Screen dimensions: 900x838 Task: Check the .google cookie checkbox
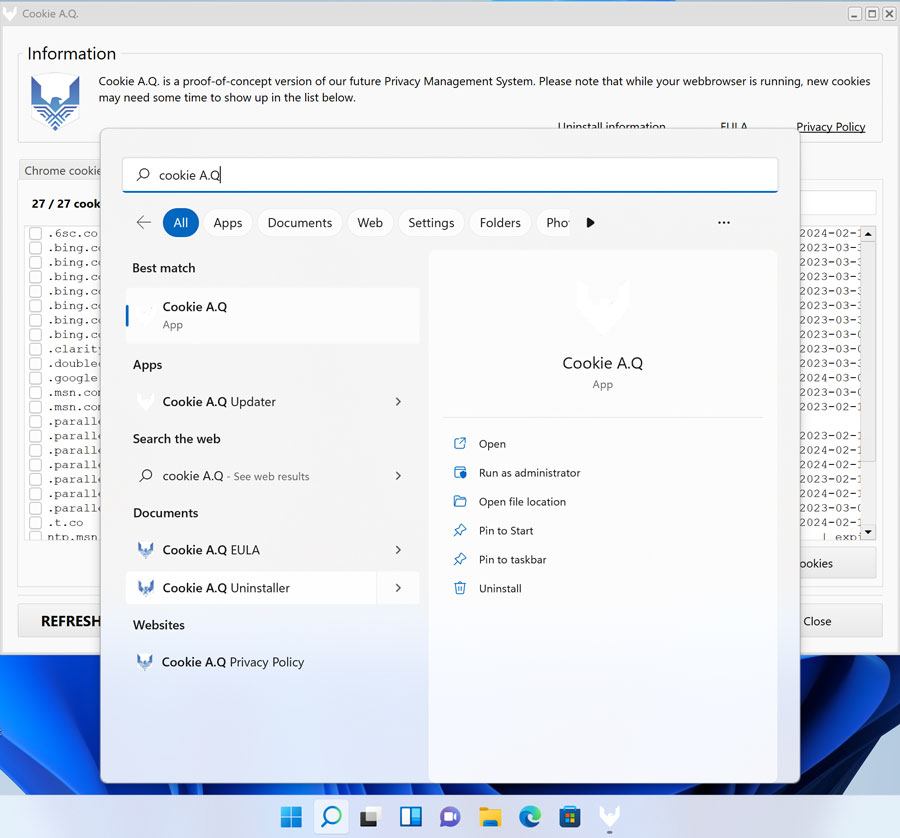pyautogui.click(x=36, y=378)
